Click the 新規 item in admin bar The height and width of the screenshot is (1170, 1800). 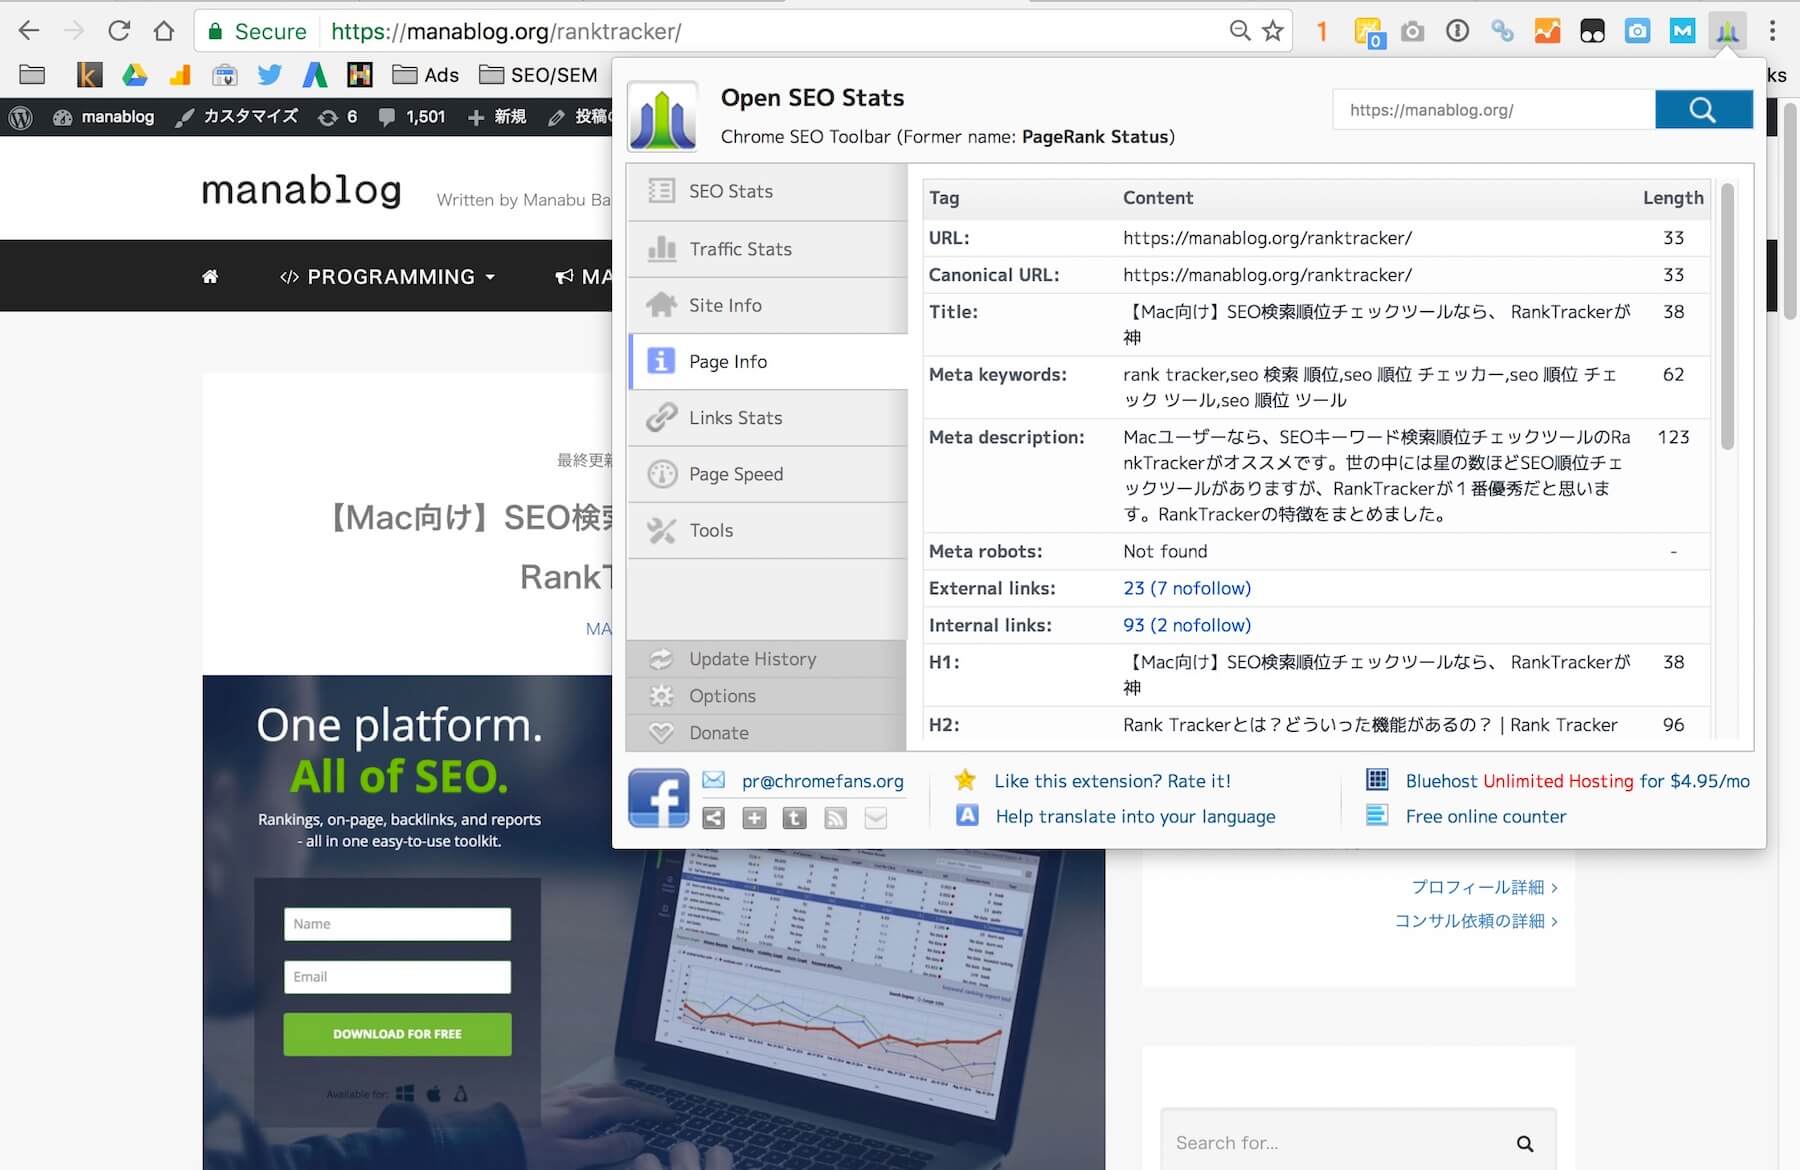[497, 117]
